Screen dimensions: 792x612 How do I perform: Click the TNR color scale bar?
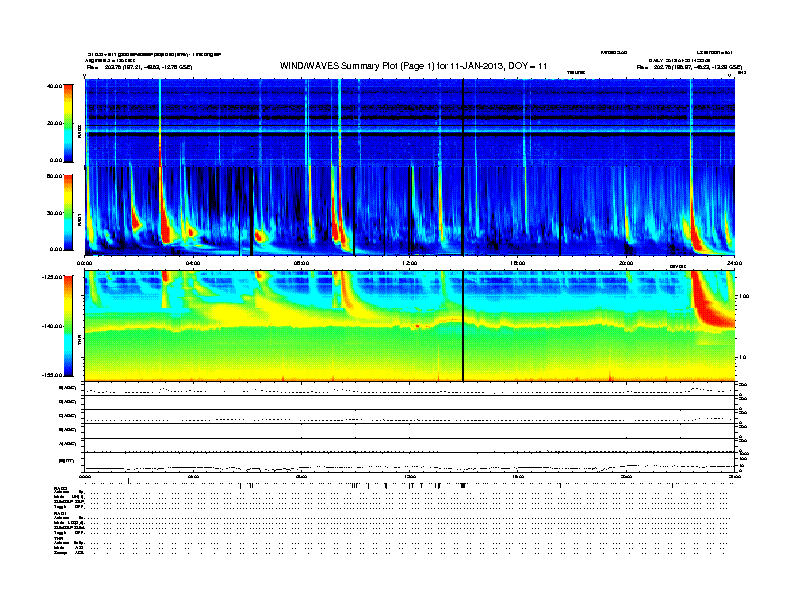pos(68,326)
